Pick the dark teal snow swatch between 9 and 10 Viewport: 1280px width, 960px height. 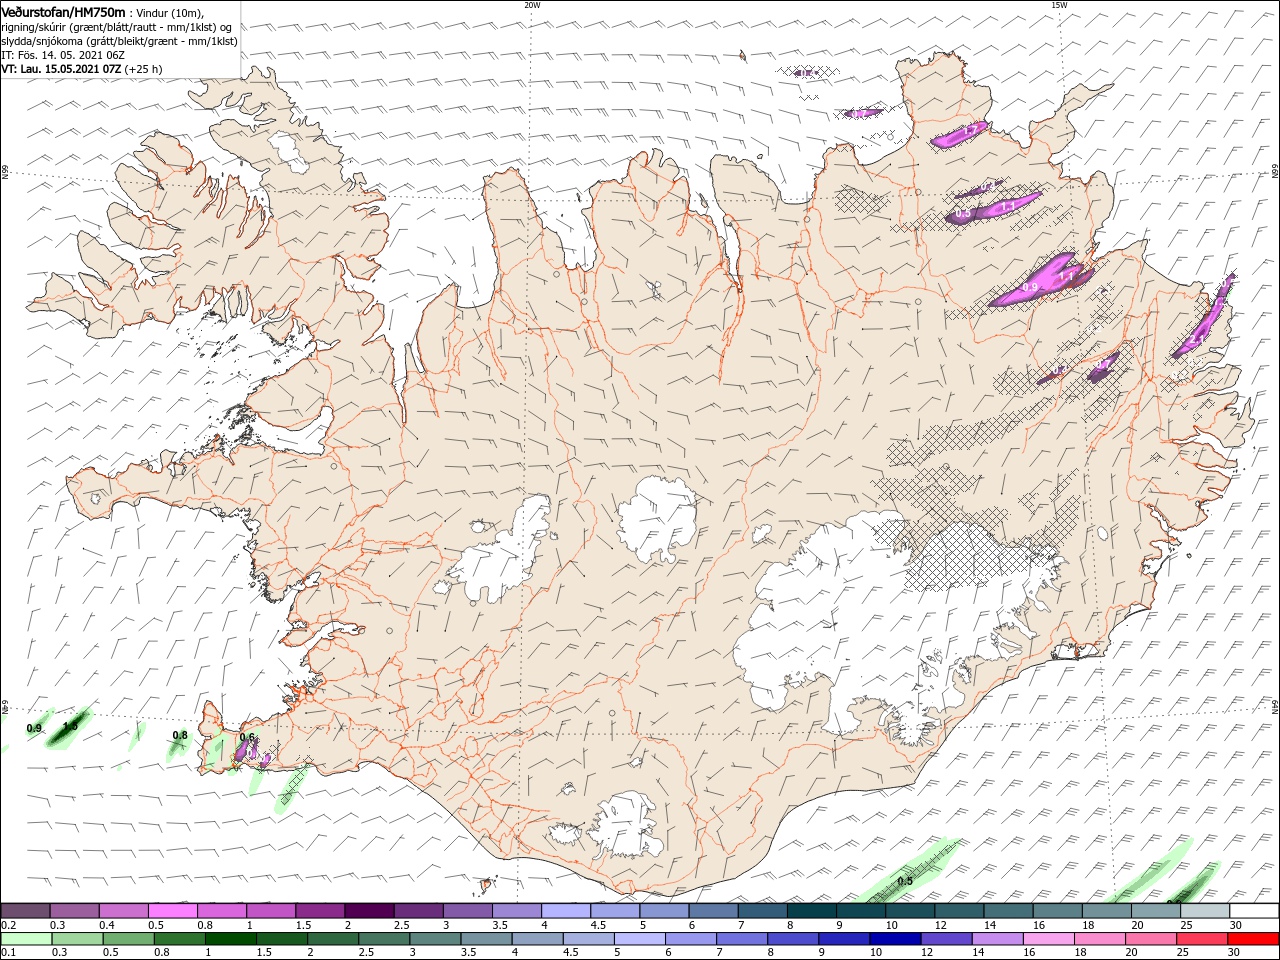point(860,911)
